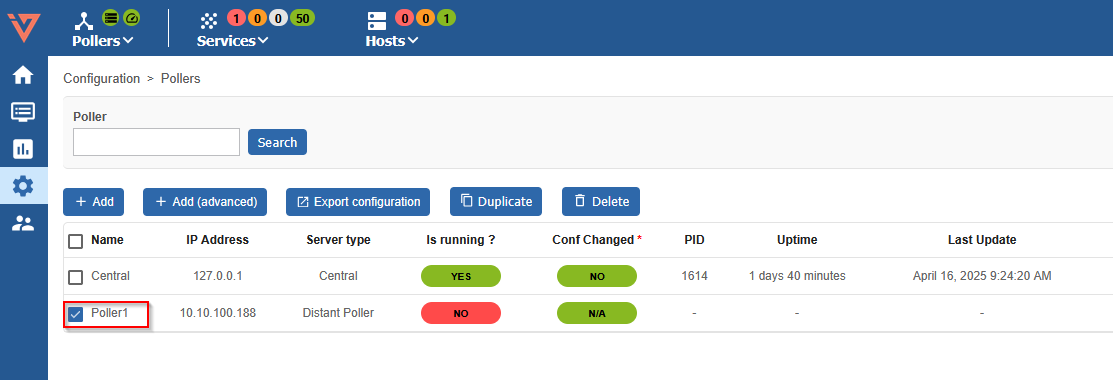The width and height of the screenshot is (1113, 380).
Task: Open the Configuration gear section in sidebar
Action: pos(23,186)
